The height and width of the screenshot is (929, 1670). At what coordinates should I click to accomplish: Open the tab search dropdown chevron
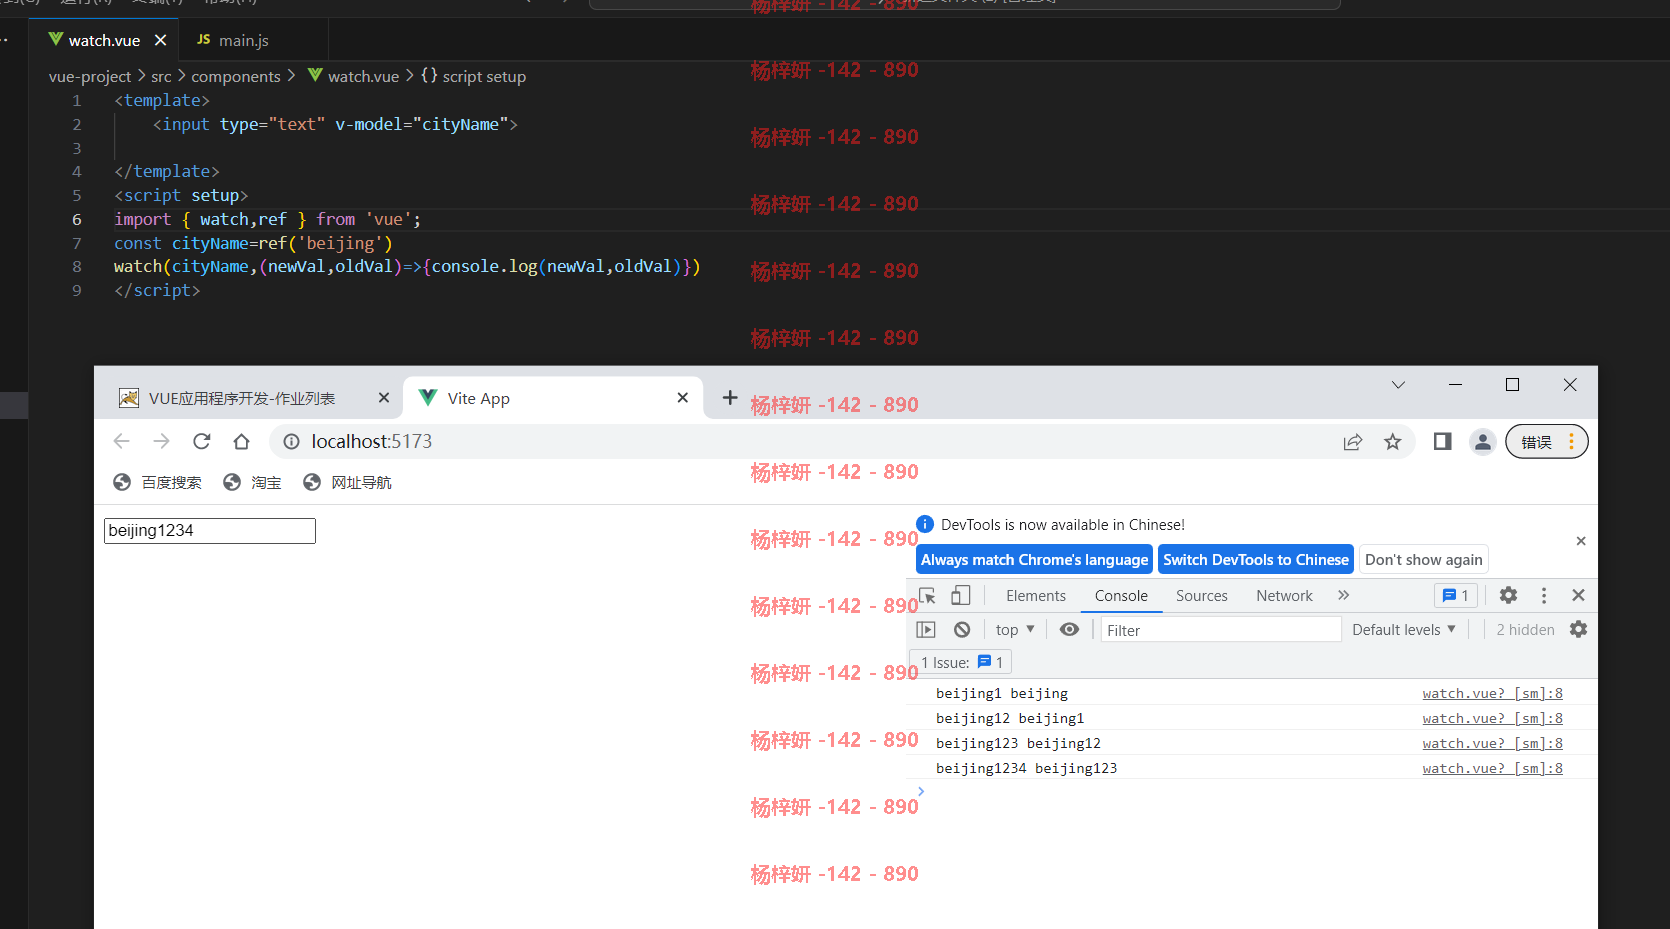click(x=1398, y=385)
